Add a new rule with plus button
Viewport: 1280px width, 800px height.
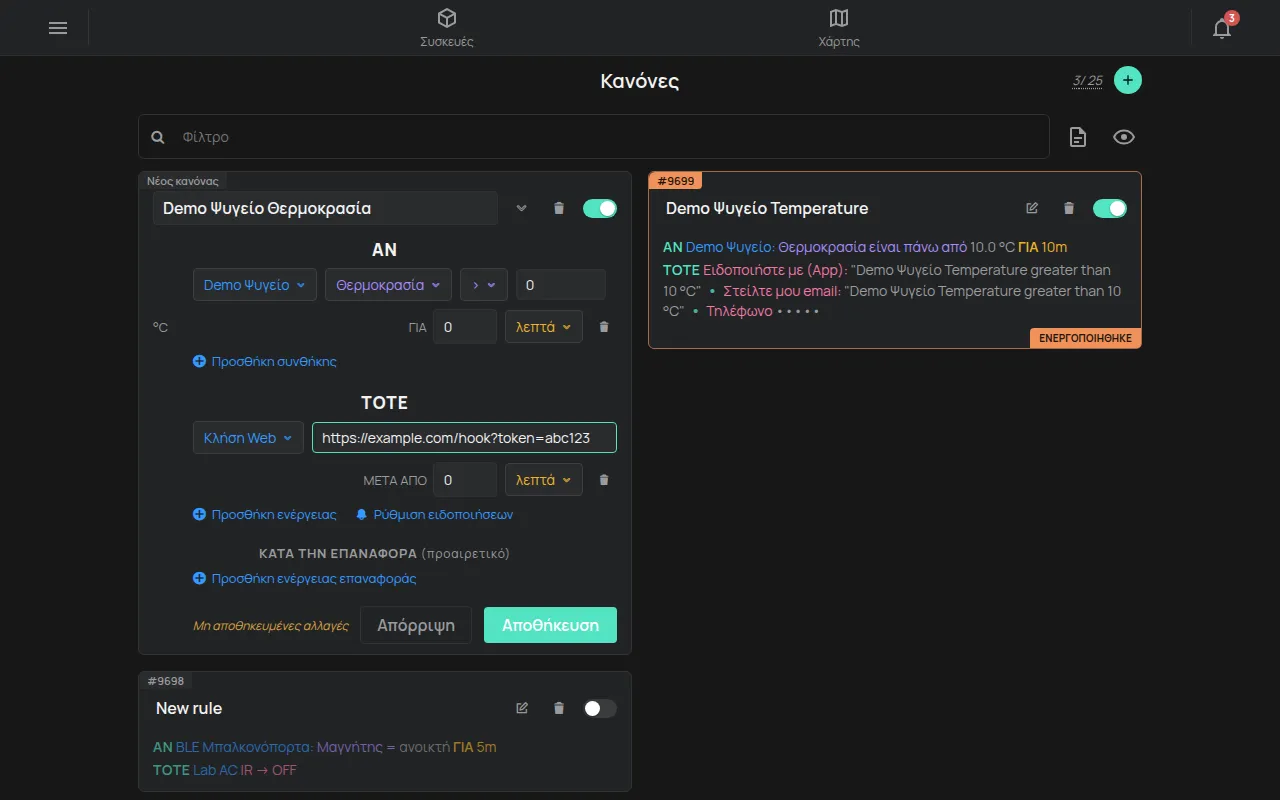coord(1128,80)
